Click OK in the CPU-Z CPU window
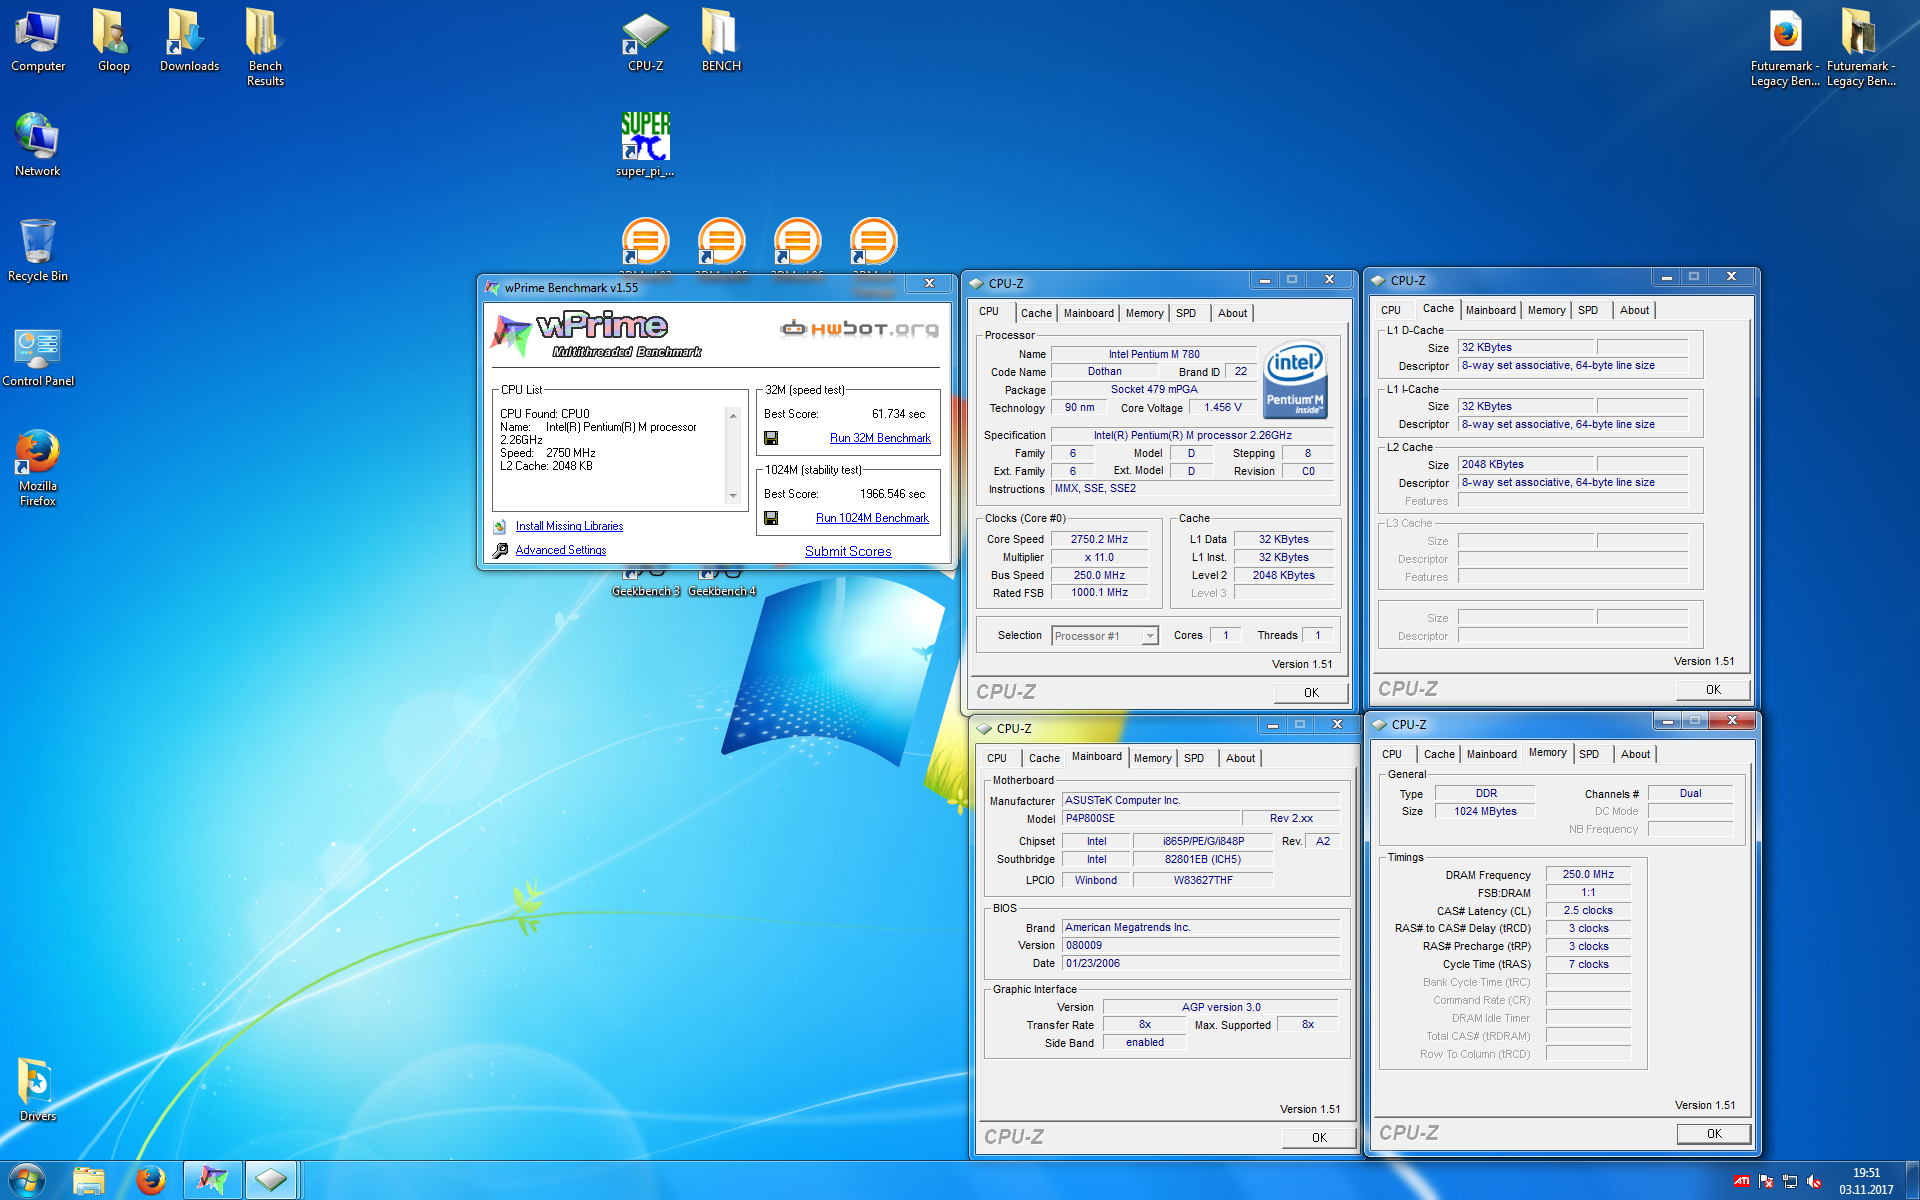 1311,692
